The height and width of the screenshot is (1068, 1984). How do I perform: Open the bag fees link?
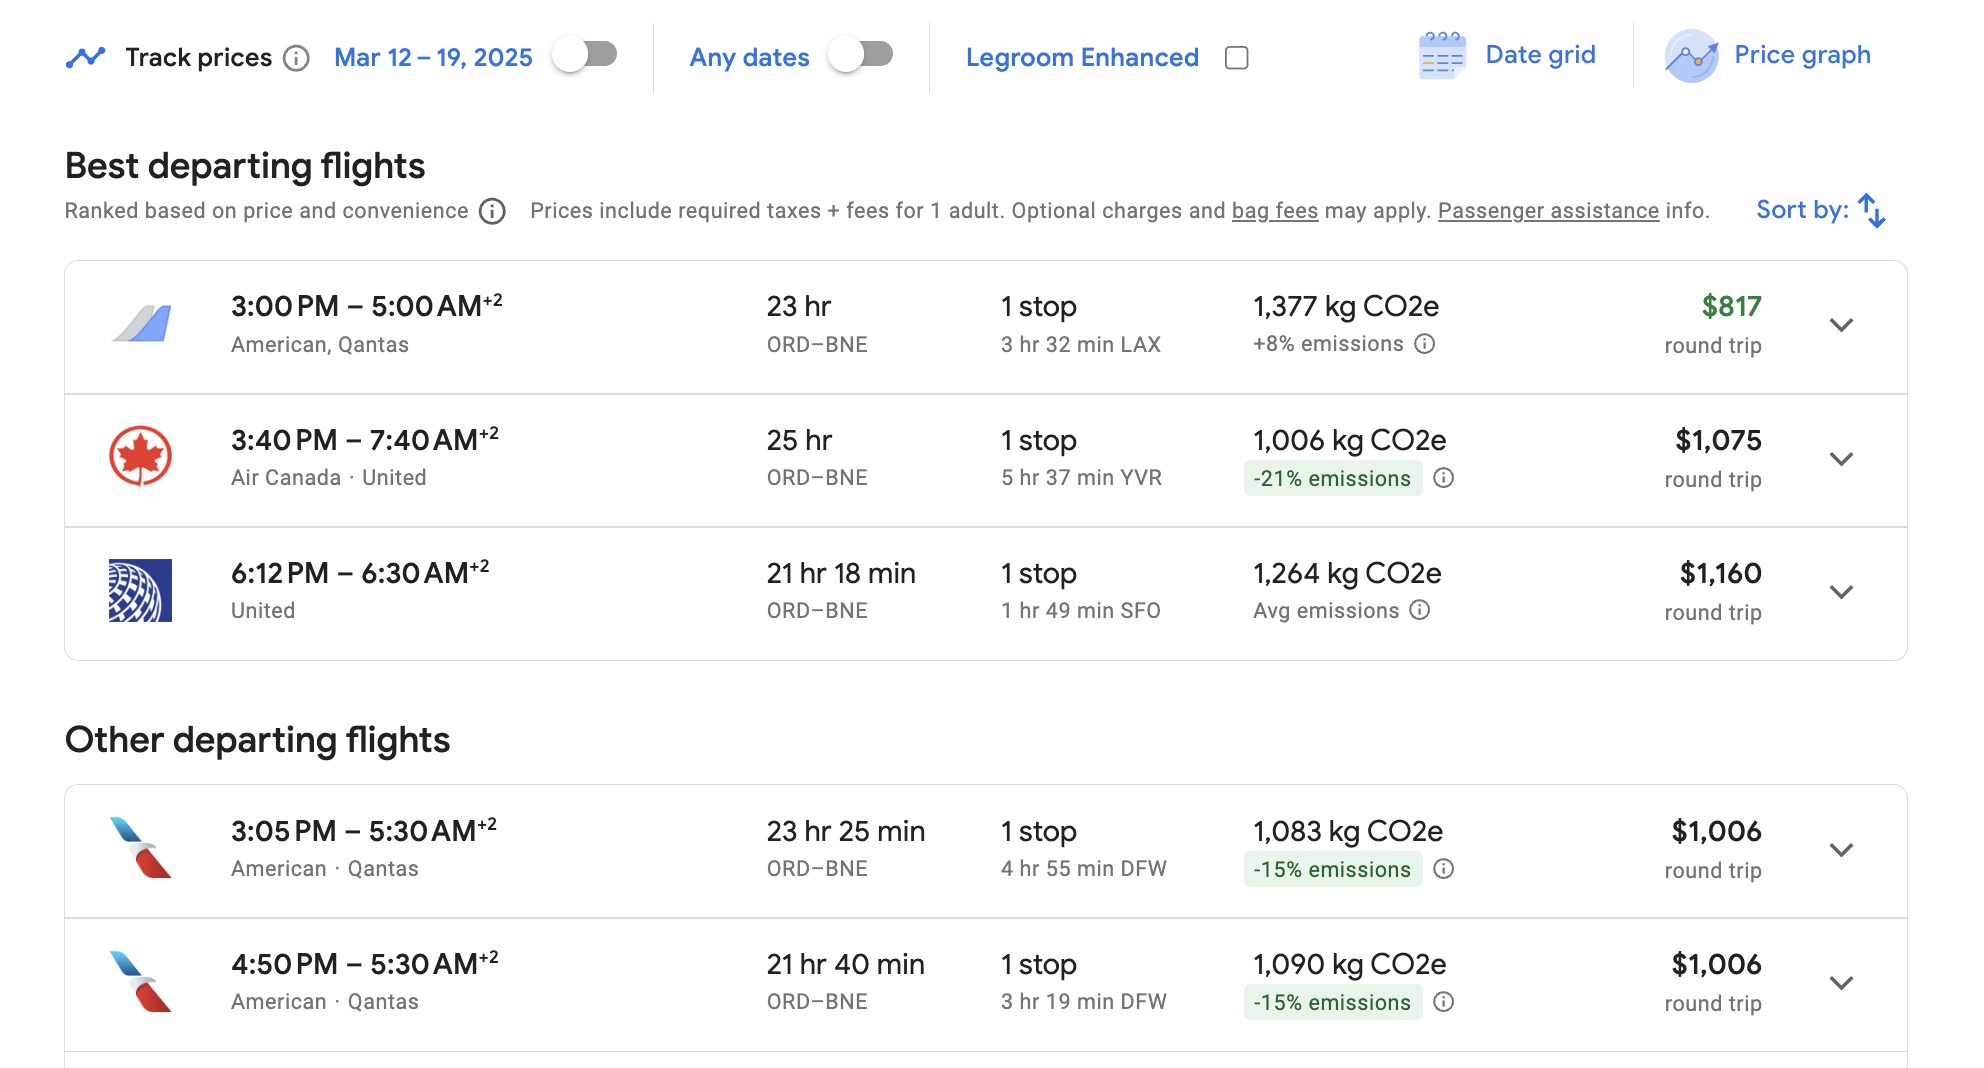tap(1274, 211)
